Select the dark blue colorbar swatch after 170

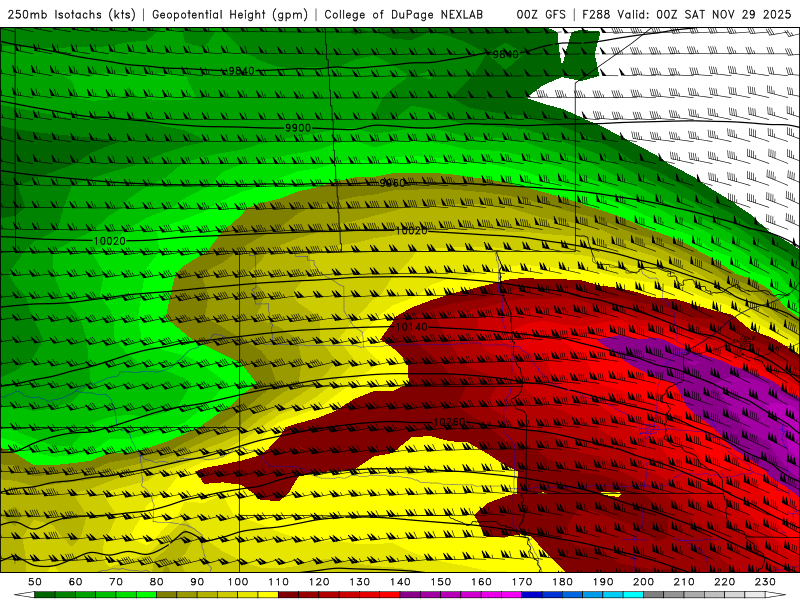click(x=532, y=595)
